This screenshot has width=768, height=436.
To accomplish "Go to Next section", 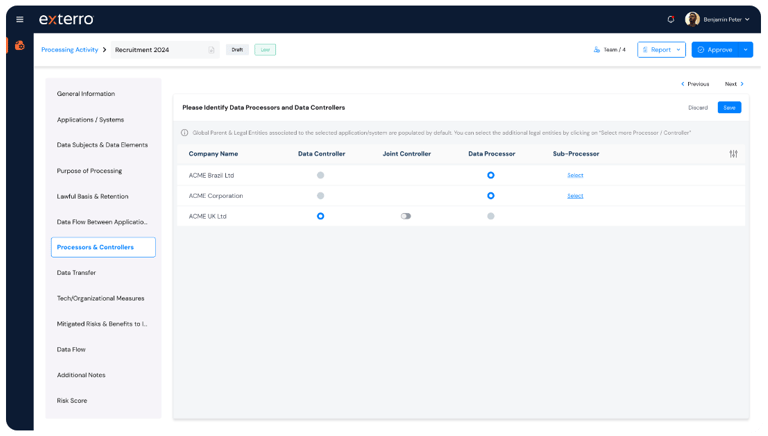I will pyautogui.click(x=734, y=84).
